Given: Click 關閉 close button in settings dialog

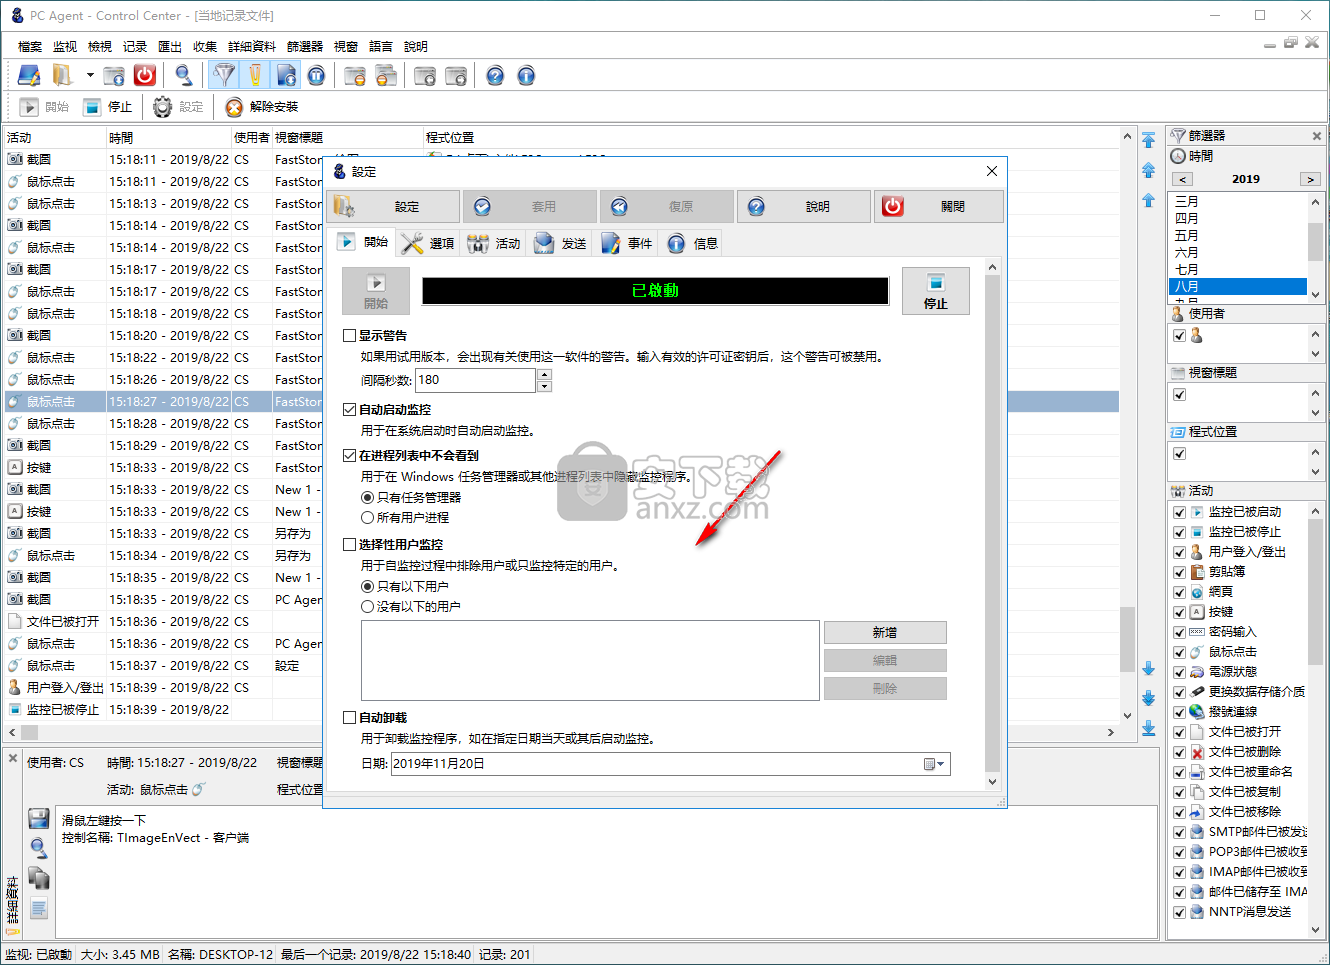Looking at the screenshot, I should [939, 207].
